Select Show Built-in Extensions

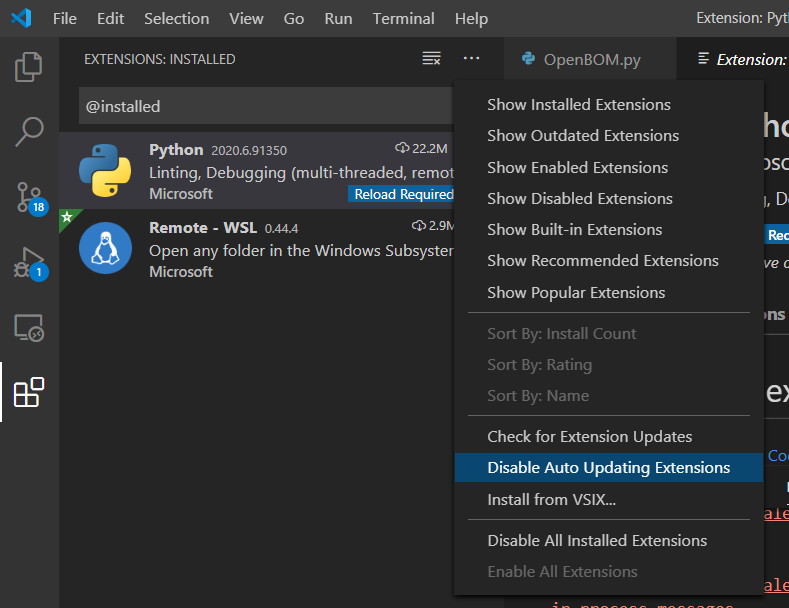point(609,230)
